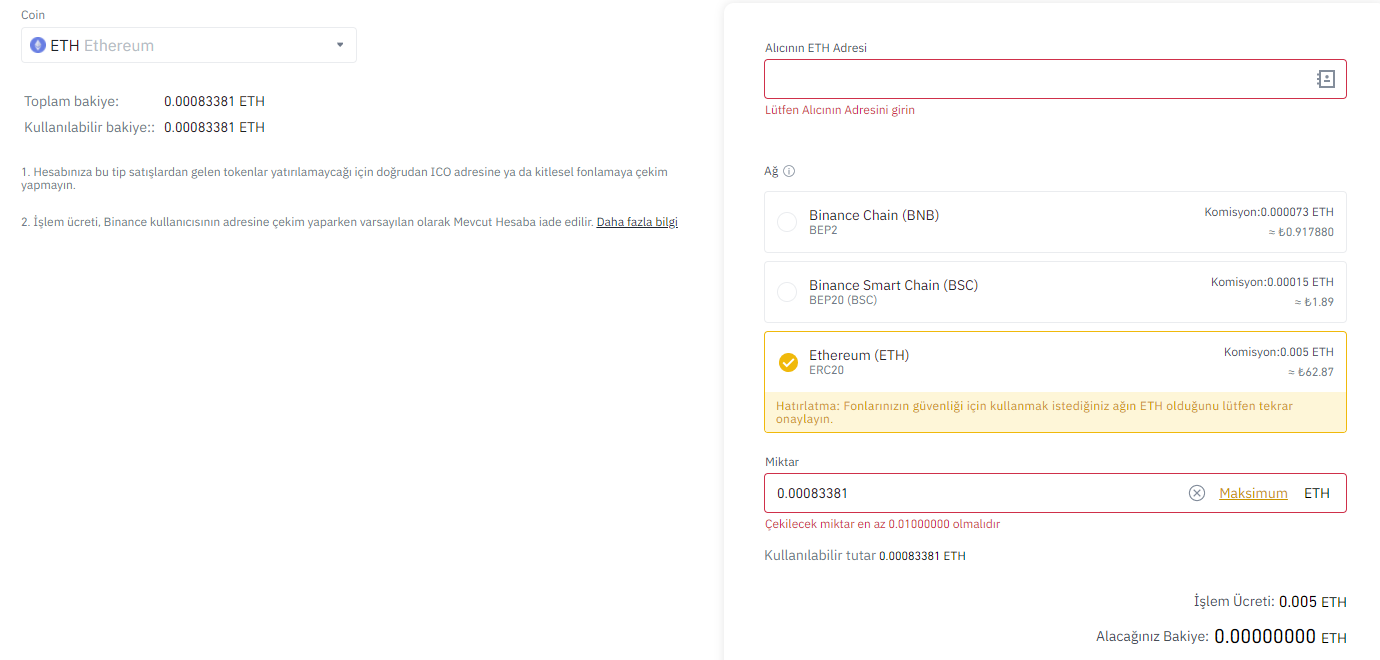
Task: Focus the Alıcının ETH Adresi input field
Action: tap(1055, 79)
